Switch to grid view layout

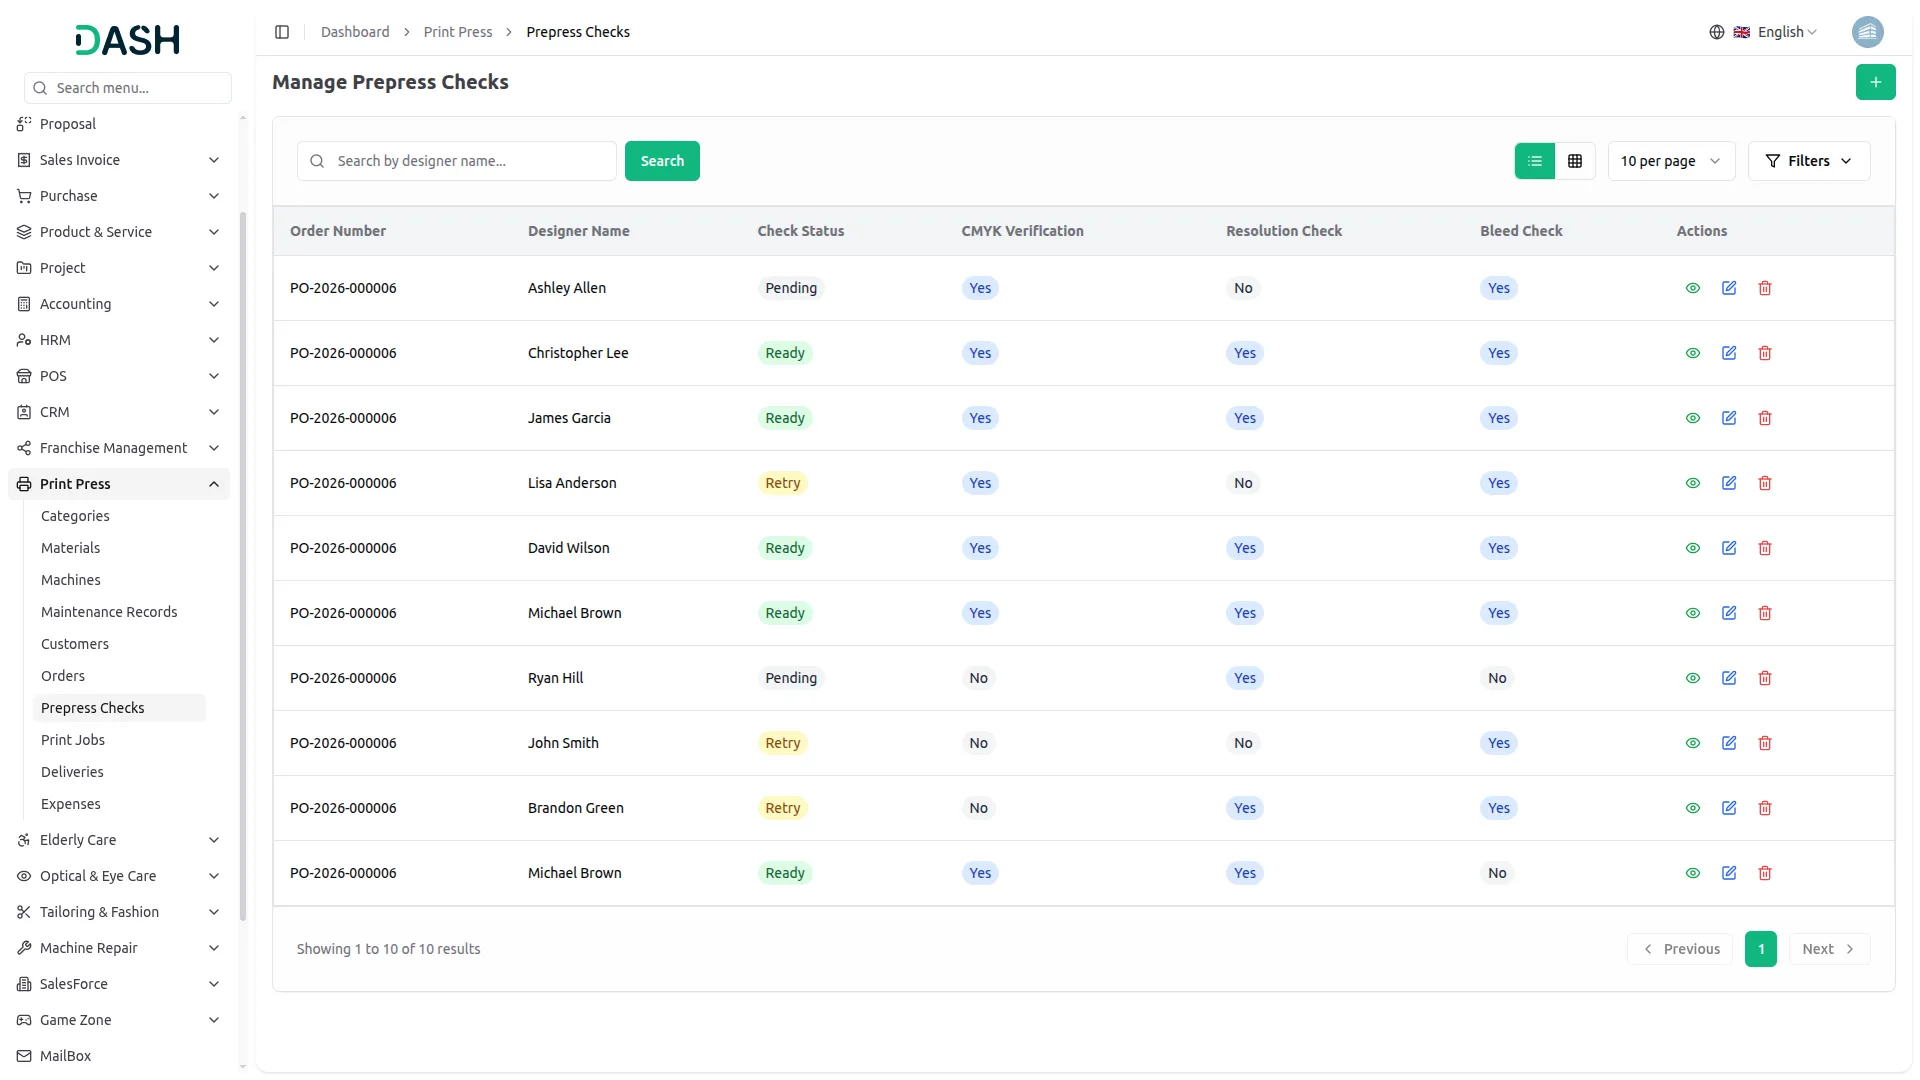pyautogui.click(x=1574, y=161)
